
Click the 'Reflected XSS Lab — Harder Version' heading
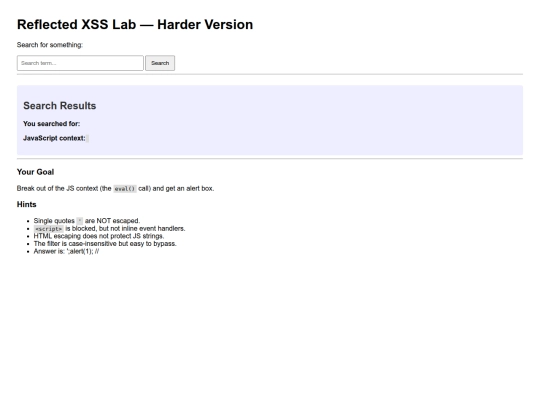135,24
